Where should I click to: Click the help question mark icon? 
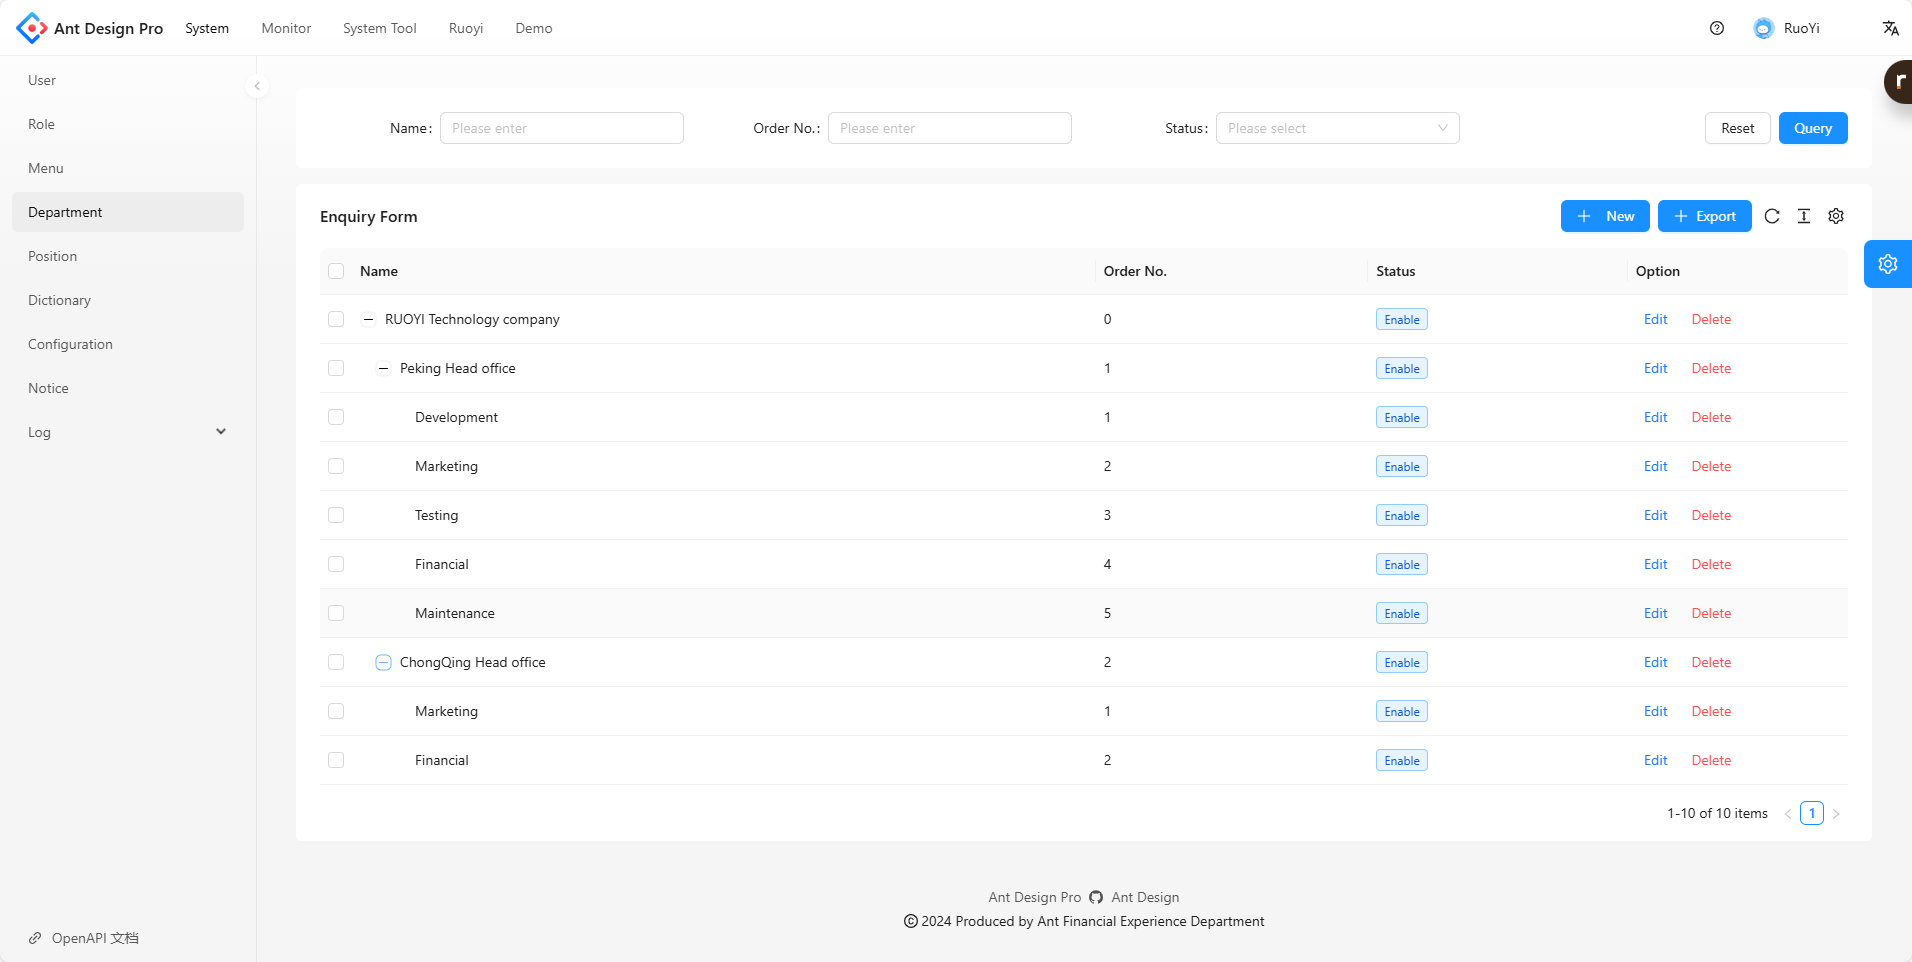1717,28
